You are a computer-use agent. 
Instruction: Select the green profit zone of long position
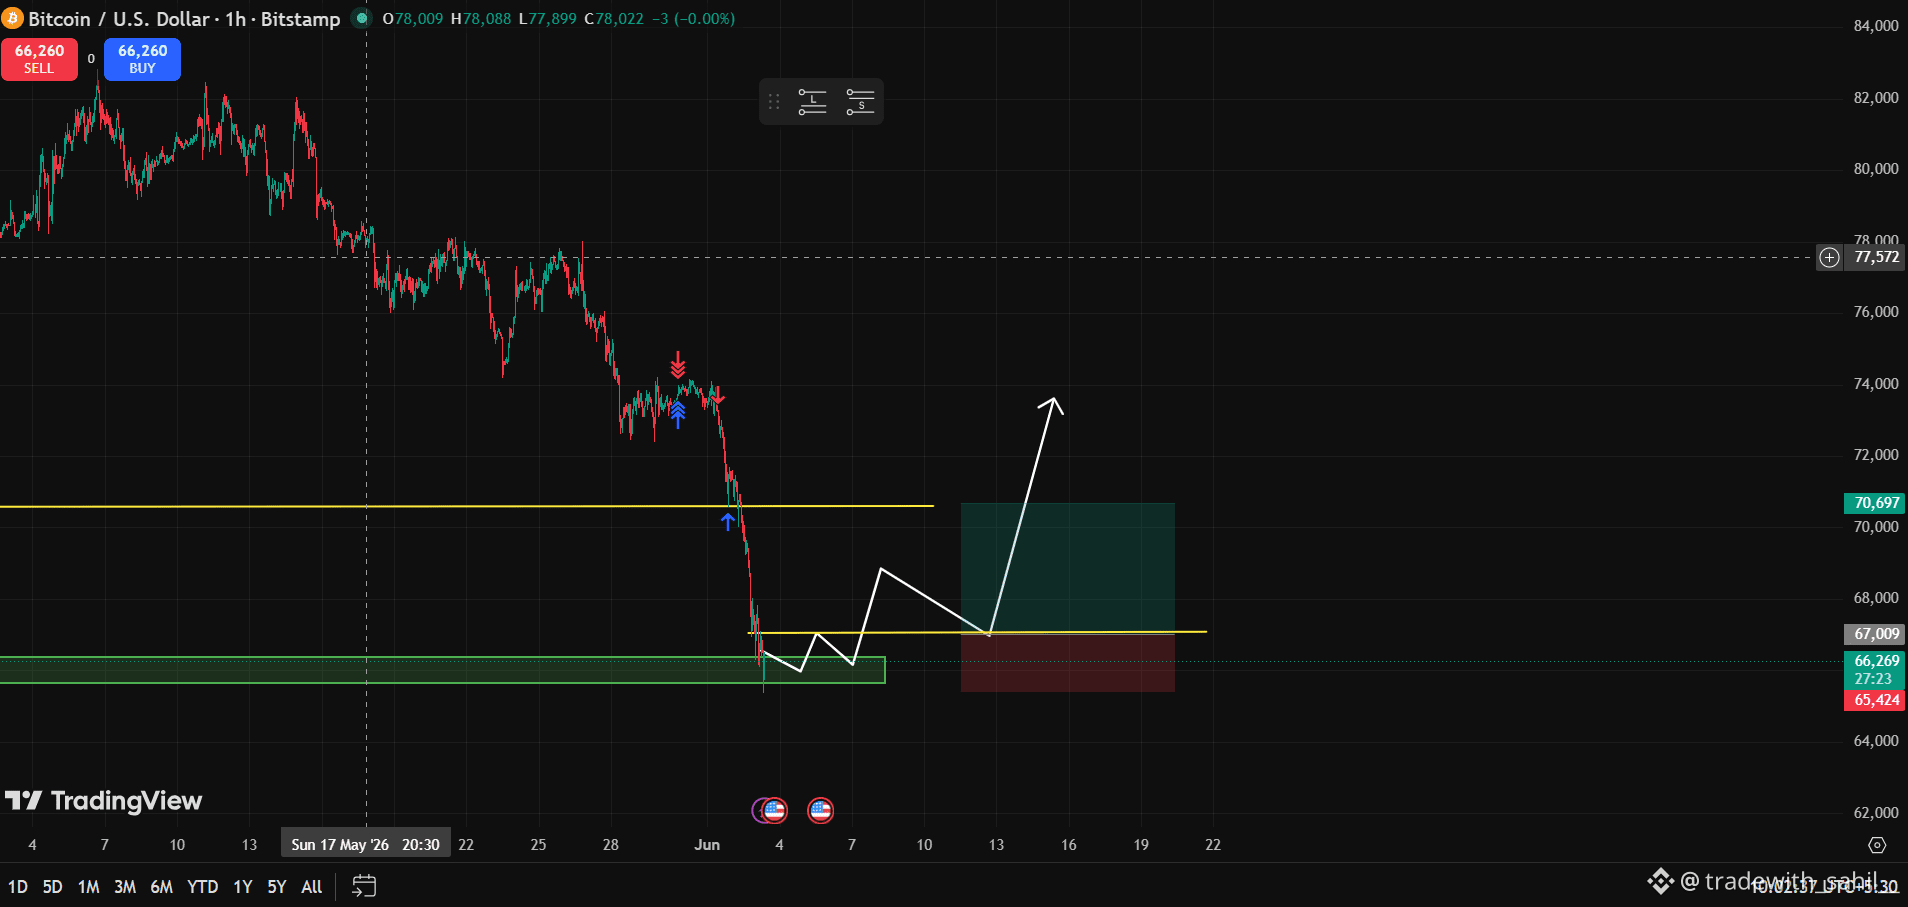click(x=1067, y=567)
